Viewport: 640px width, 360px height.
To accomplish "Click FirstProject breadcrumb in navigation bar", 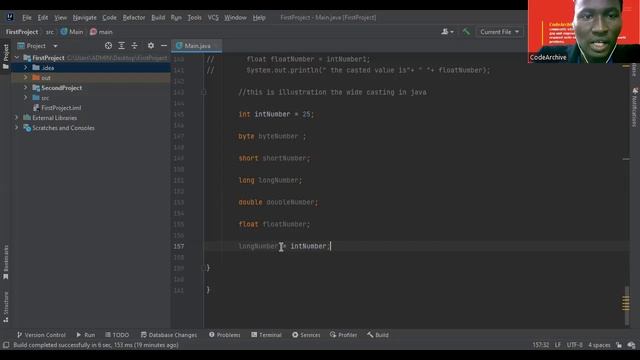I will (x=22, y=32).
